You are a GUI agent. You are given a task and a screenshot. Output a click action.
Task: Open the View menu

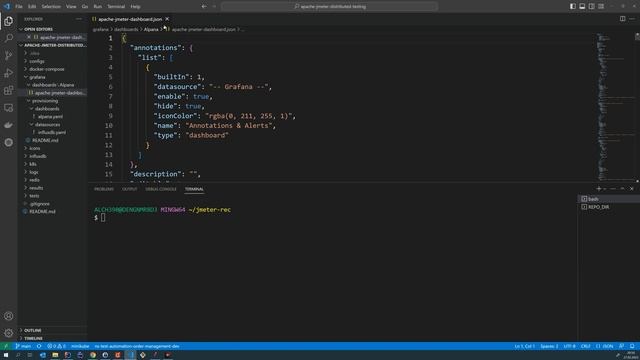71,7
